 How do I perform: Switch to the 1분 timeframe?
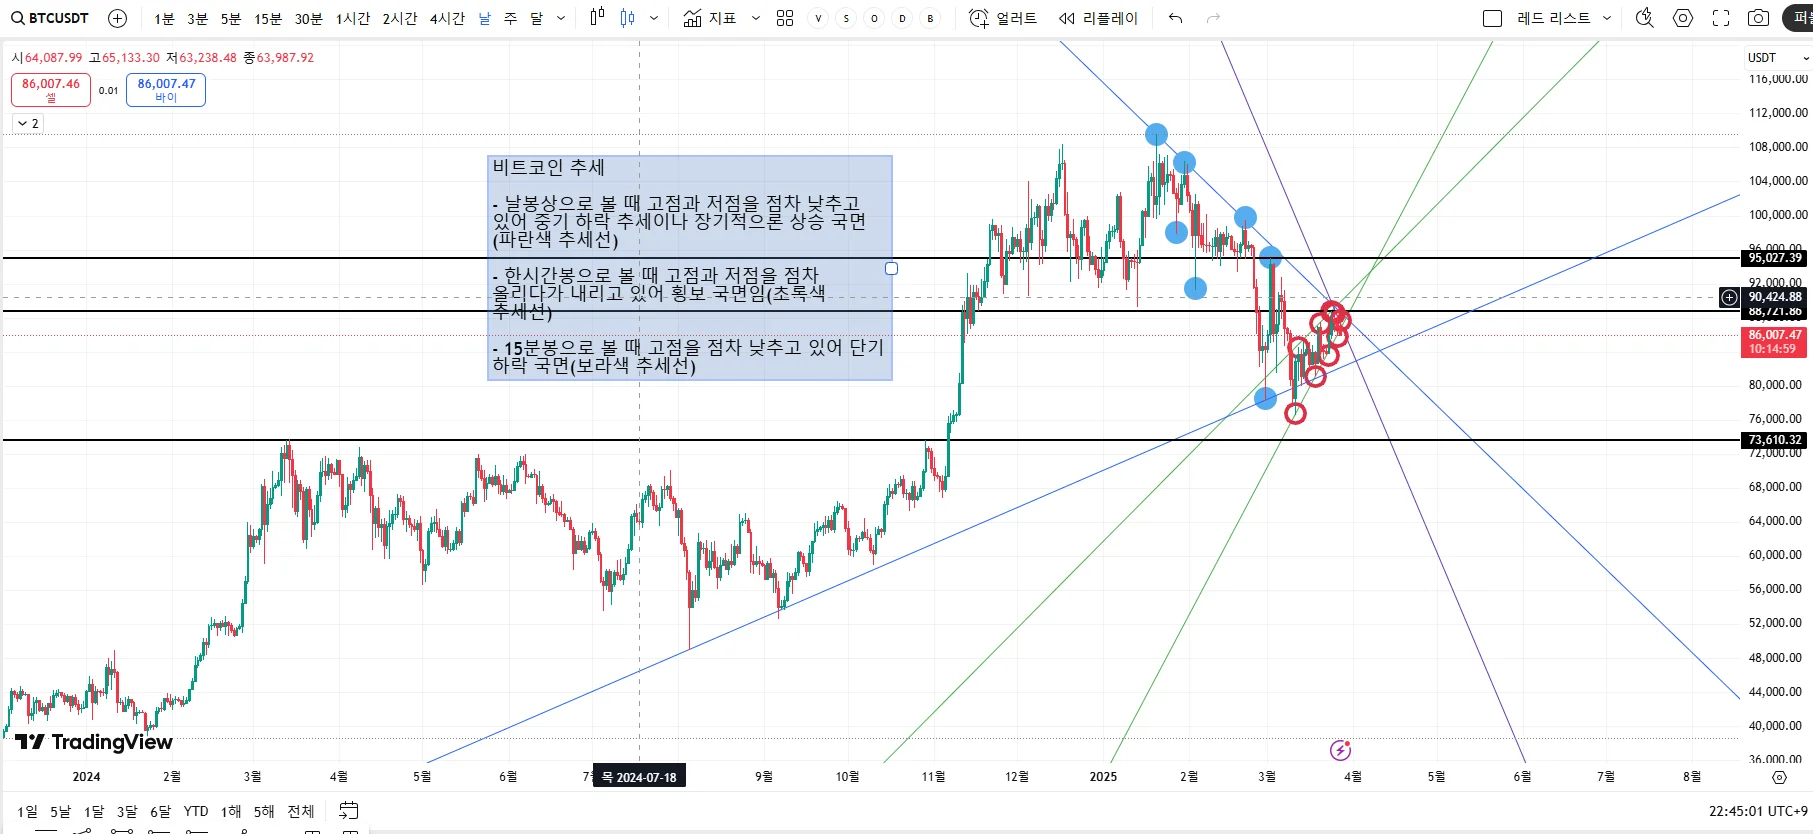coord(164,18)
